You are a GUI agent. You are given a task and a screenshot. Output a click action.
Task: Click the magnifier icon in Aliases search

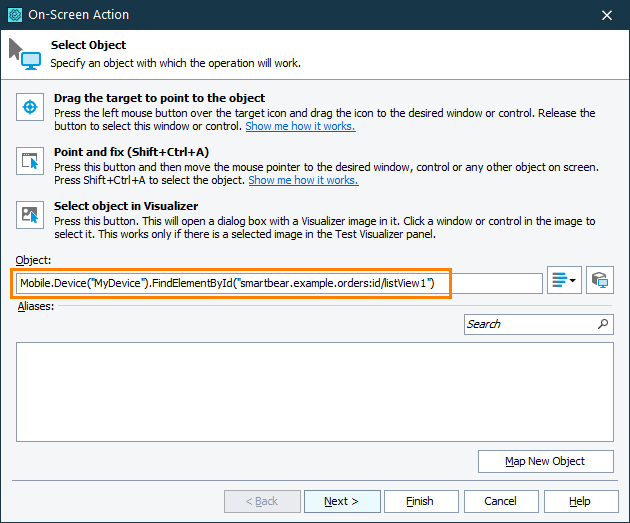[x=603, y=324]
